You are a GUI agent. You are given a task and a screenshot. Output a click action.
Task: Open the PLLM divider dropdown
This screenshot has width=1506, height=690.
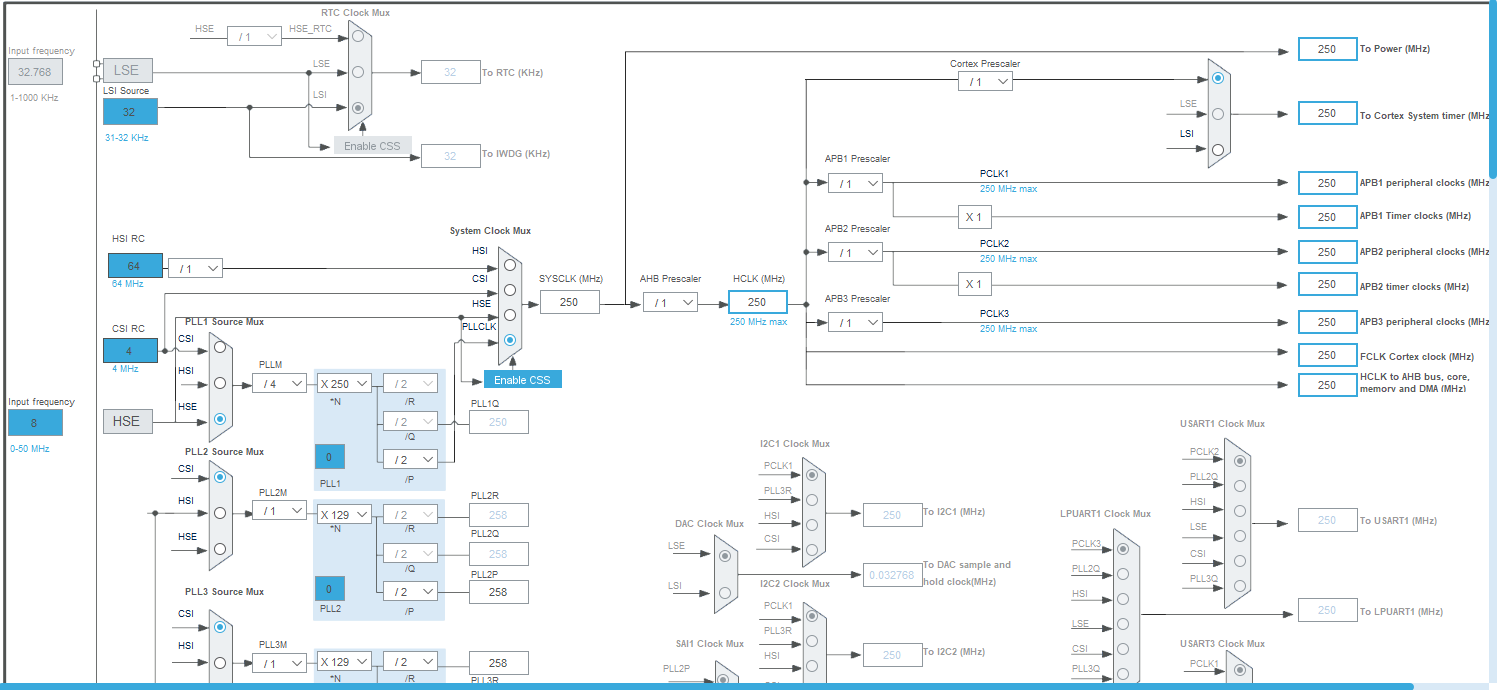click(279, 382)
